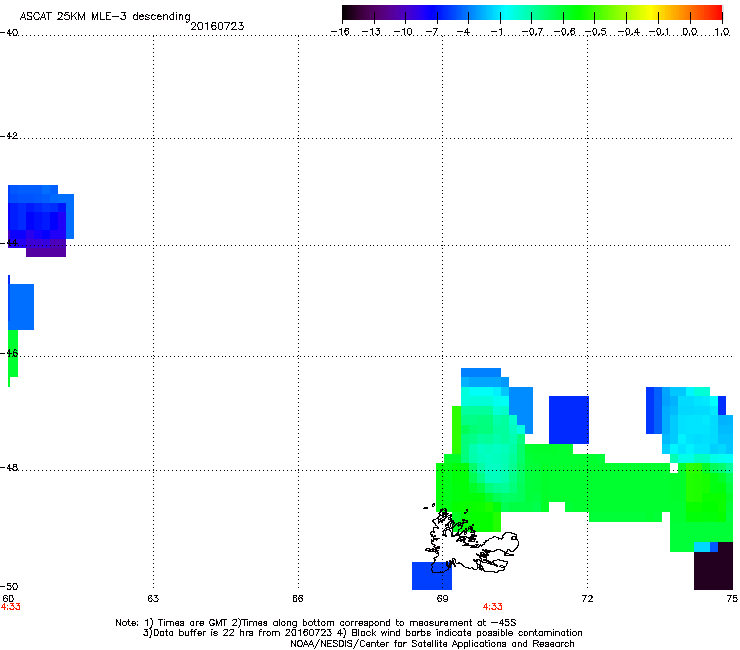Click the red 4:33 time between 69 and 72
Screen dimensions: 740x650
(492, 607)
